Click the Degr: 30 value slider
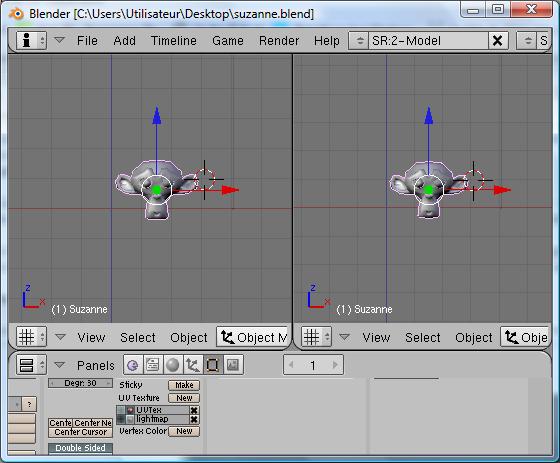The image size is (560, 463). coord(80,383)
